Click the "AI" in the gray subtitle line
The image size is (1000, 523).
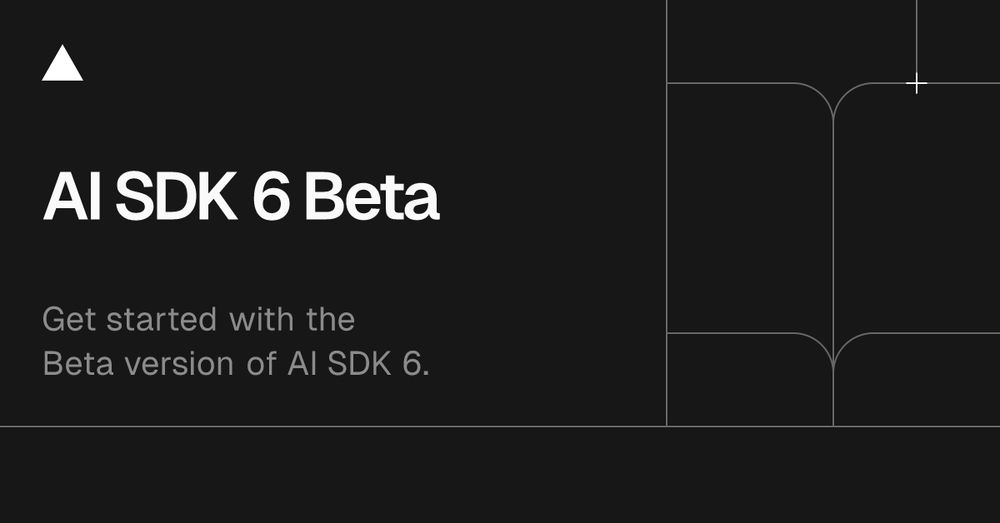point(302,364)
